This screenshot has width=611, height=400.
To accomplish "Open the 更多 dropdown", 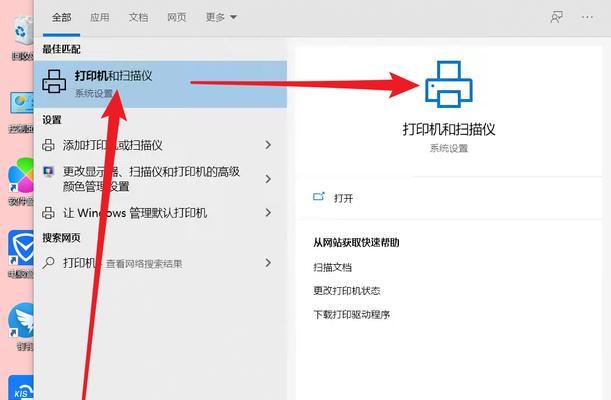I will 221,18.
